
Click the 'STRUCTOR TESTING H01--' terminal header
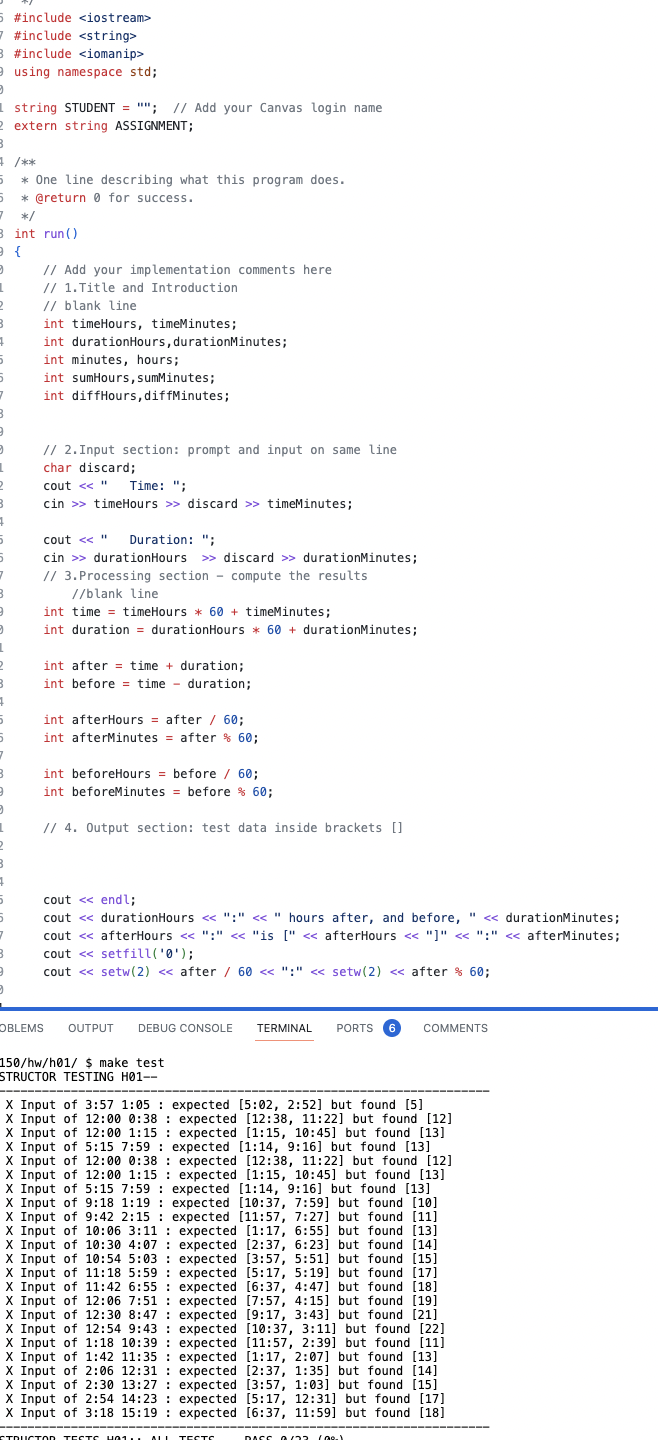(79, 1076)
